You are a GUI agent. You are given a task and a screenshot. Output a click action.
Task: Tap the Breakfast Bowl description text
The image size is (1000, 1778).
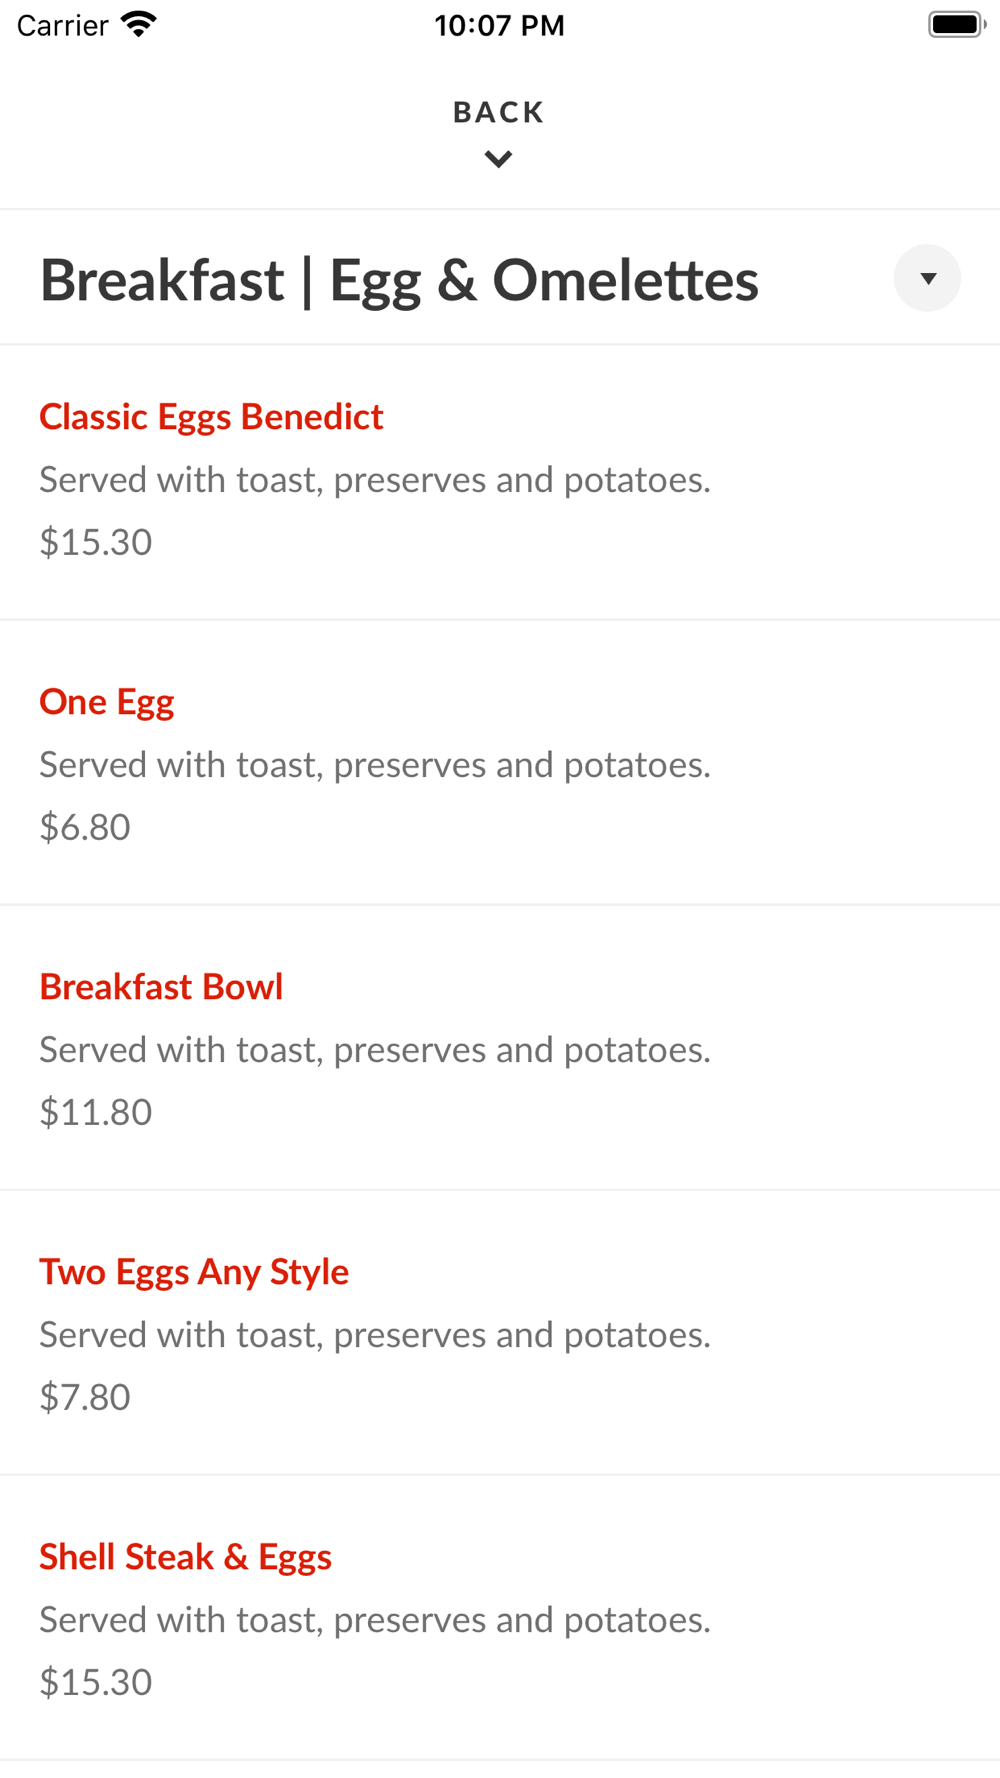coord(375,1050)
